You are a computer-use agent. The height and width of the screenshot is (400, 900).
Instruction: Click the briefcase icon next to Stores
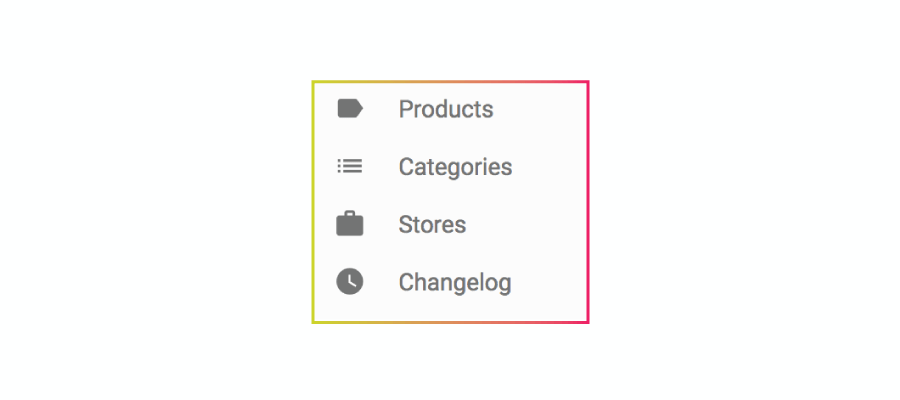coord(350,224)
